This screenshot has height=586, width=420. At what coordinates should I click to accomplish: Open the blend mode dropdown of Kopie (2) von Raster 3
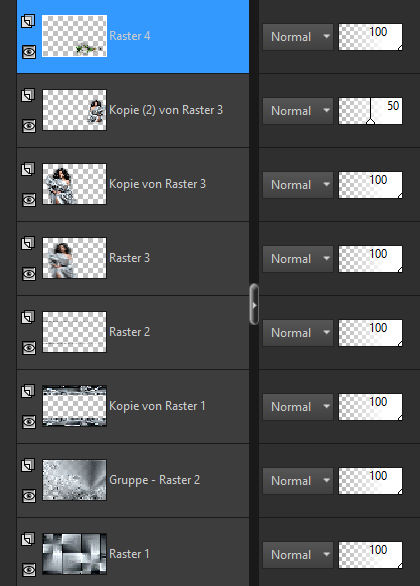pyautogui.click(x=298, y=111)
